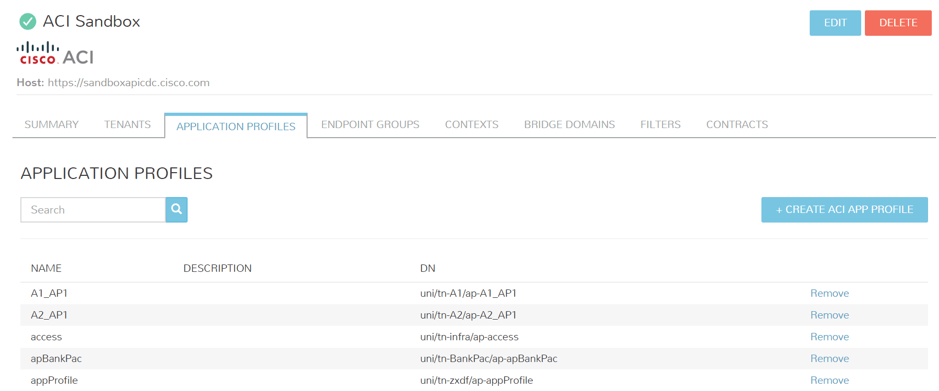The height and width of the screenshot is (391, 939).
Task: Open the Bridge Domains tab
Action: pyautogui.click(x=570, y=125)
